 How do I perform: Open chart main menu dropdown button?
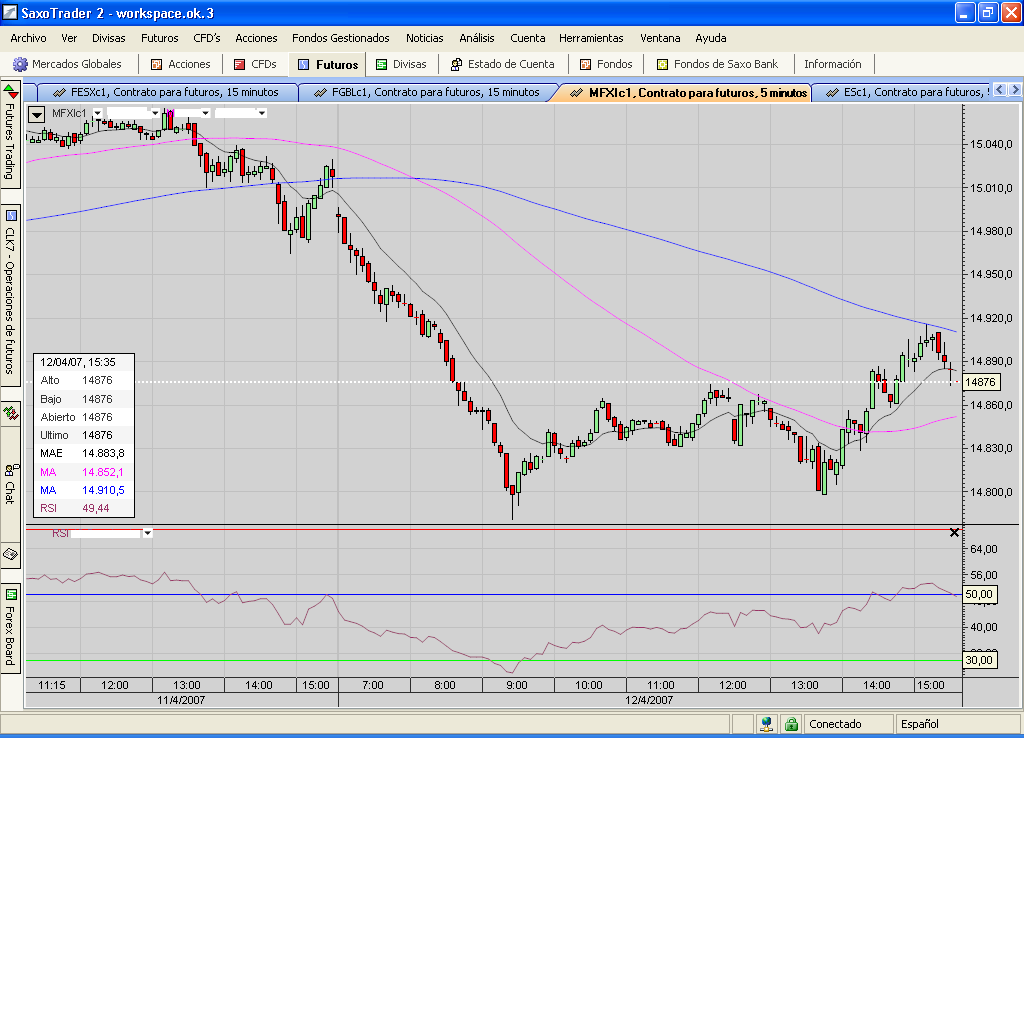36,114
